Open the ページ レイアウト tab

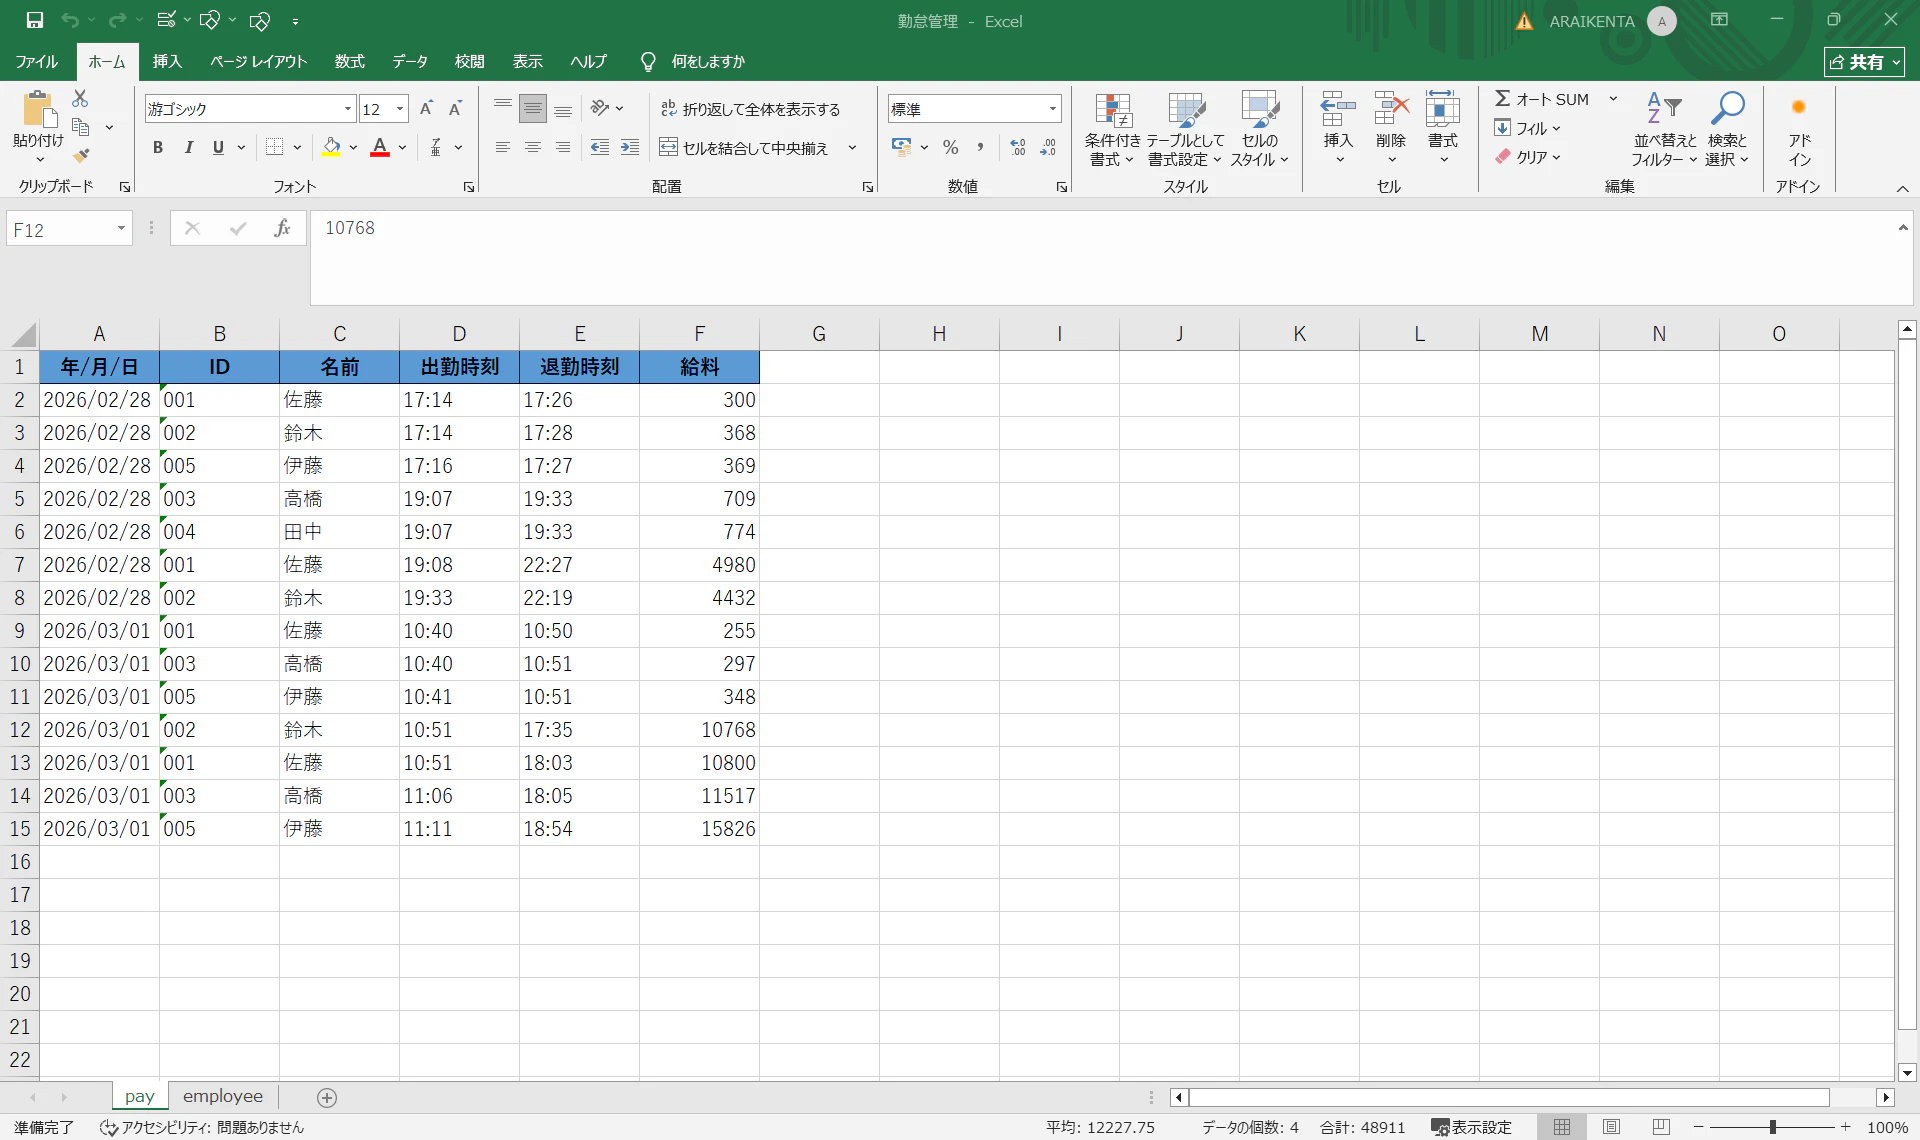tap(258, 61)
